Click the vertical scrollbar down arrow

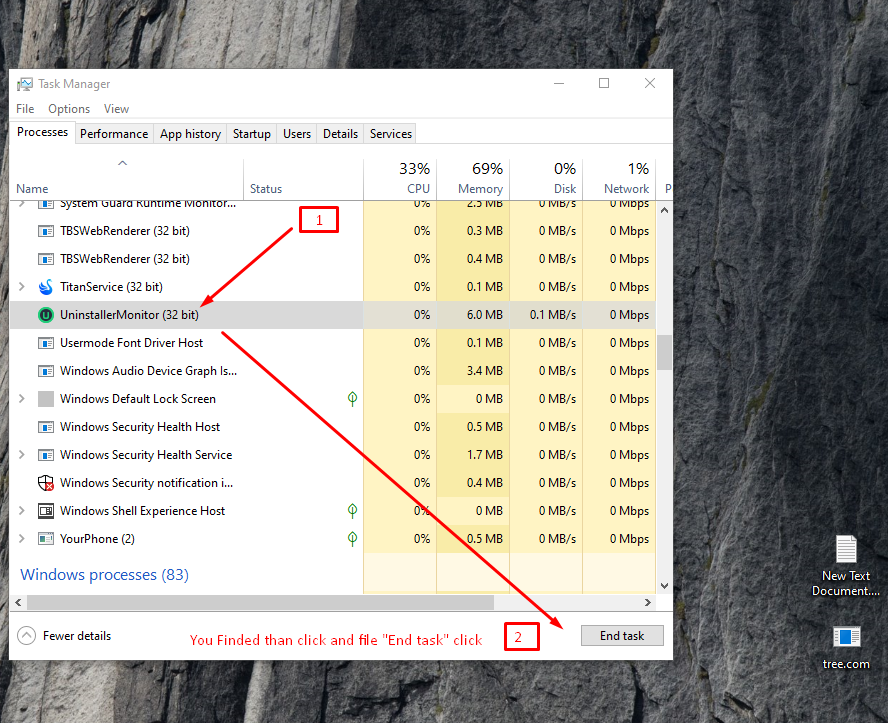(664, 586)
